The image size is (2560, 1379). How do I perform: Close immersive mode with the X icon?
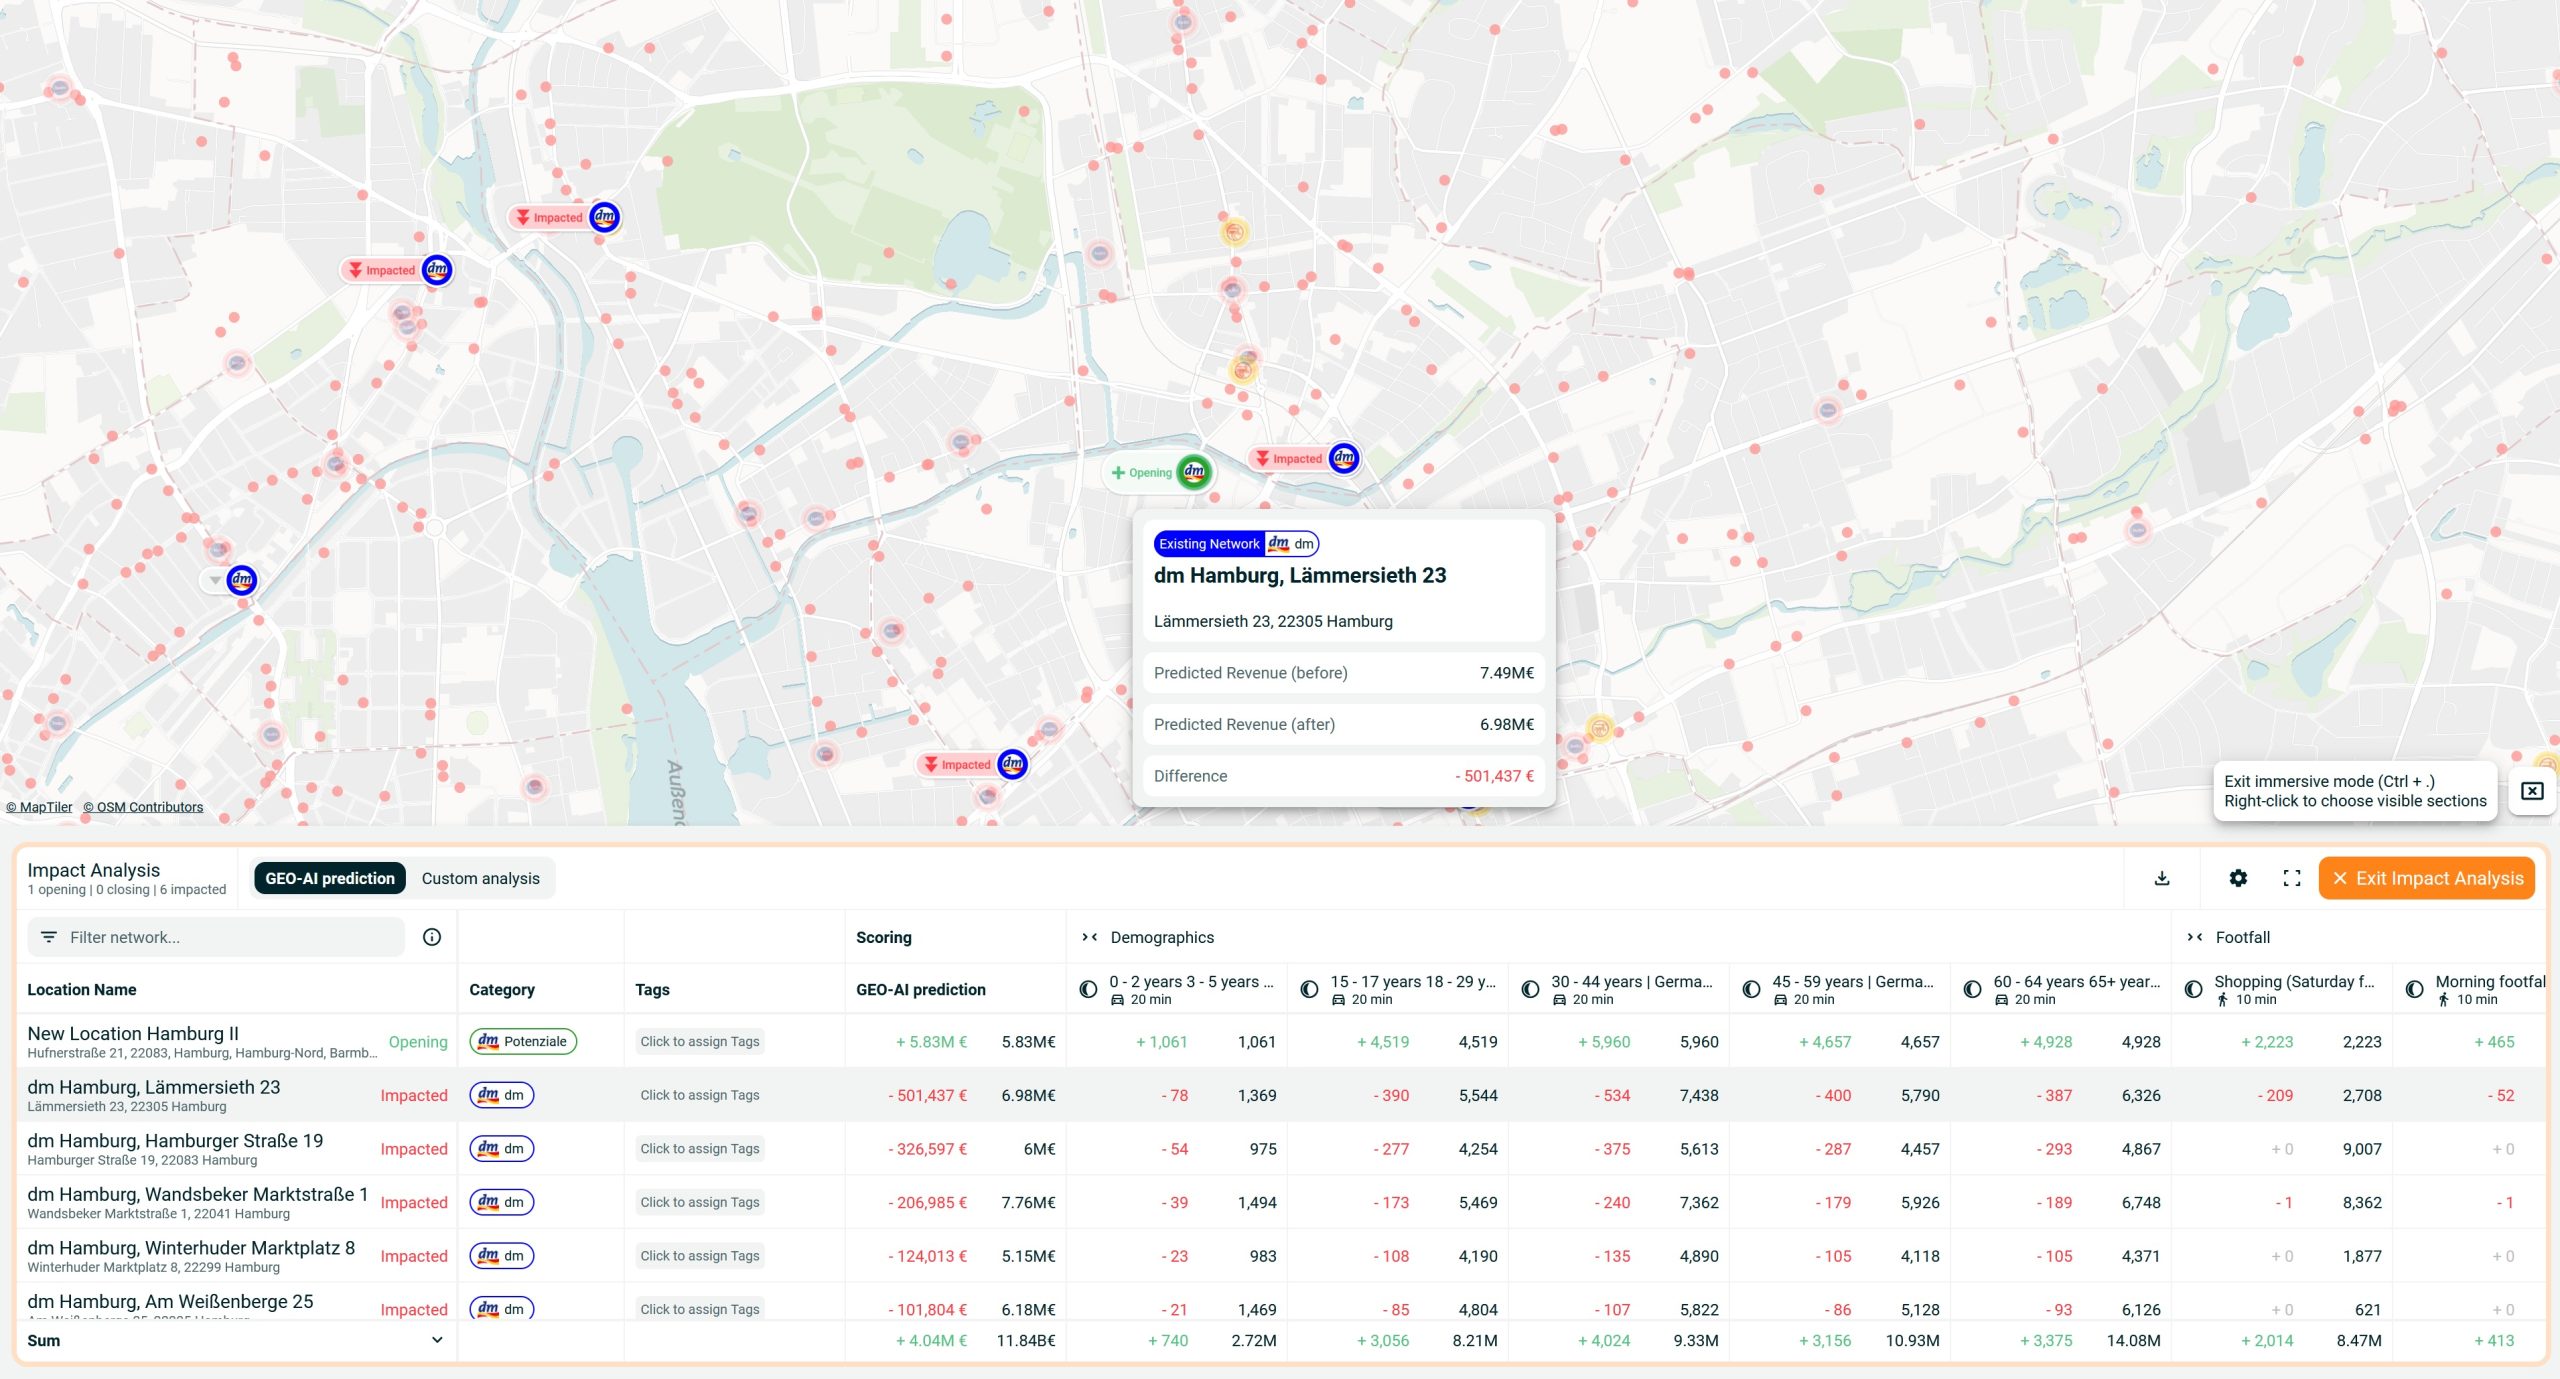(2531, 791)
